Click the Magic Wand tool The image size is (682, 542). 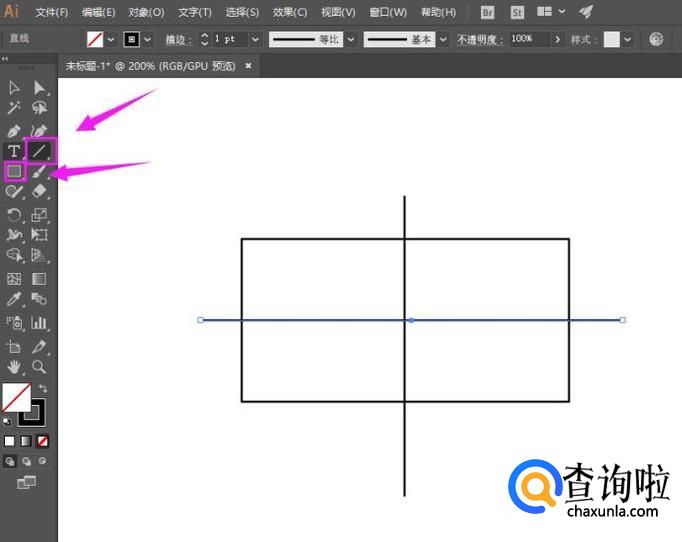(x=14, y=108)
